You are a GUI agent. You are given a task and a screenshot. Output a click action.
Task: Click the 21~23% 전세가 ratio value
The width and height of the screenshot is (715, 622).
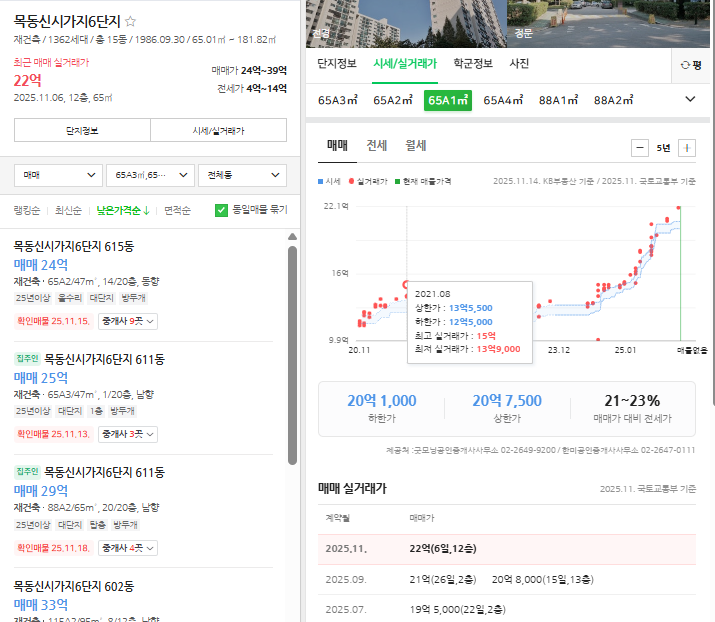(x=632, y=401)
